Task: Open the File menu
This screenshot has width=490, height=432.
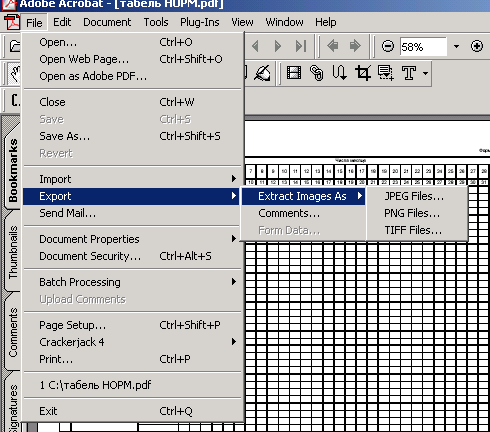Action: (x=34, y=23)
